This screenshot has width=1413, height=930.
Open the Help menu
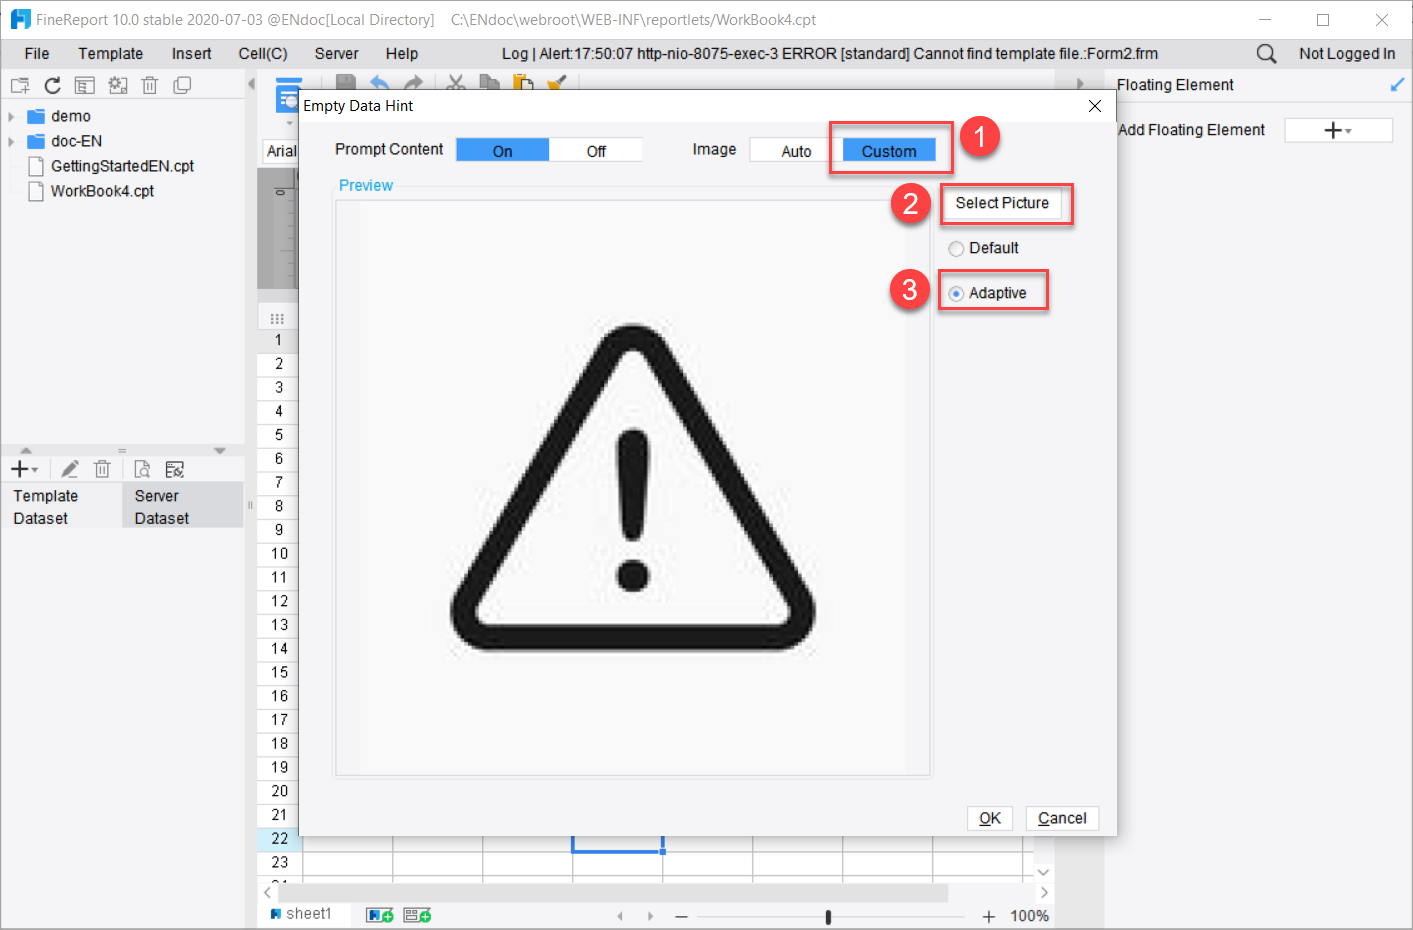(x=402, y=54)
